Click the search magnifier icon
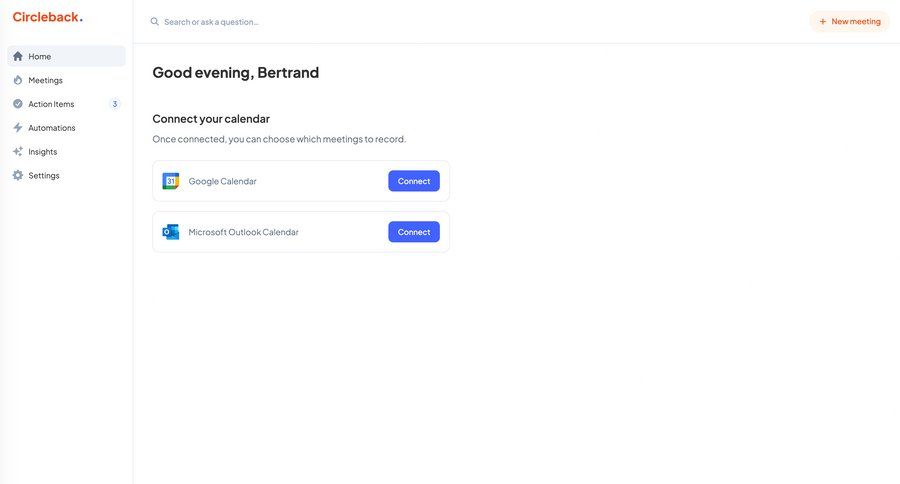The height and width of the screenshot is (484, 900). pyautogui.click(x=155, y=21)
